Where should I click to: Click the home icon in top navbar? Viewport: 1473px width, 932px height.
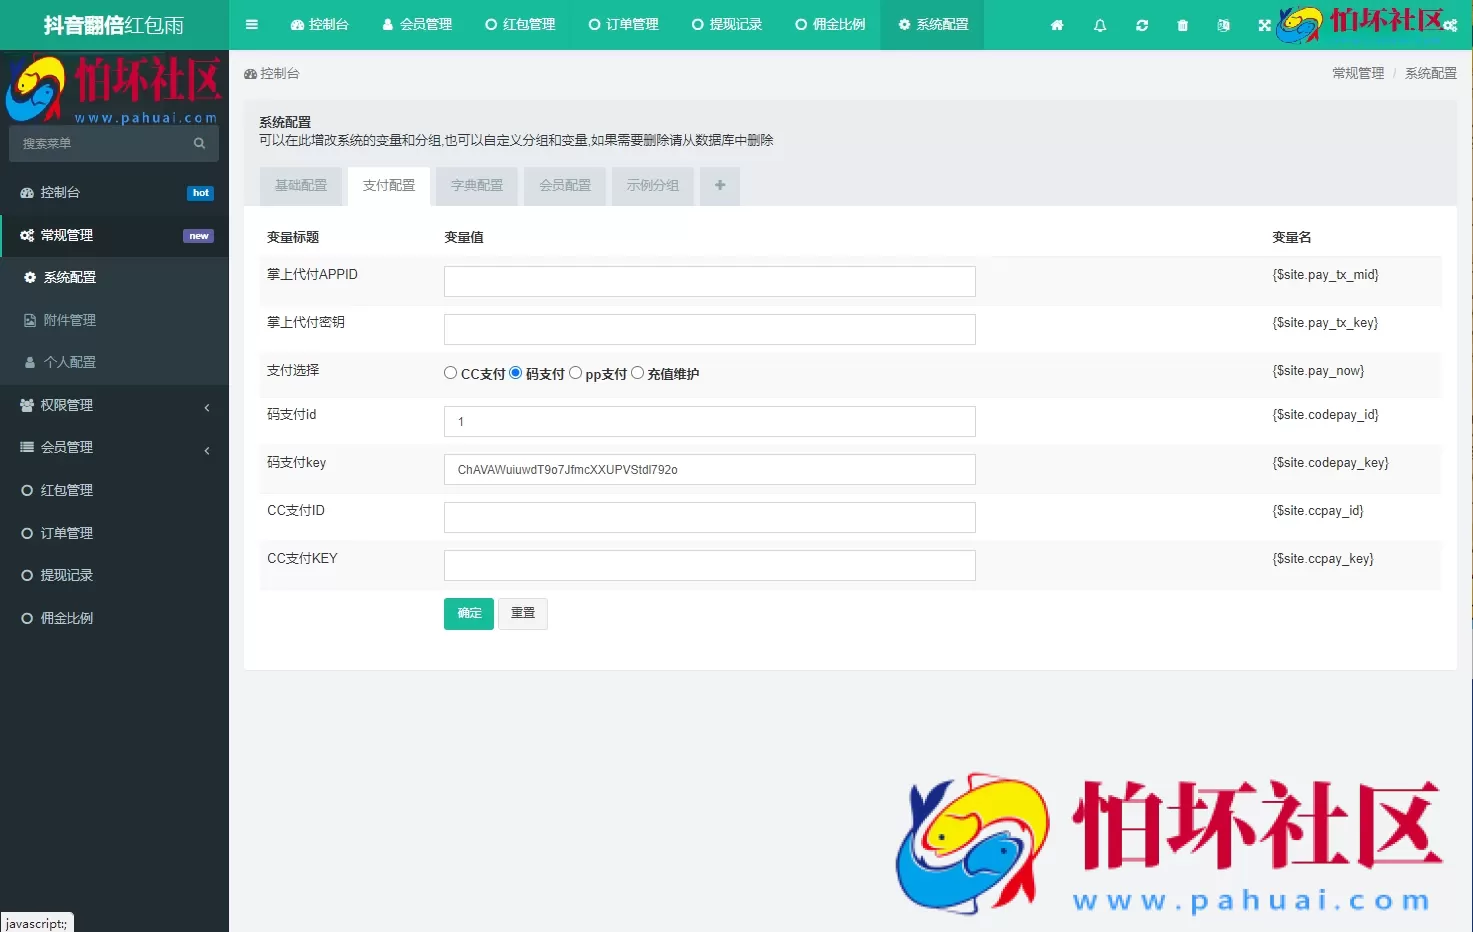click(x=1056, y=24)
